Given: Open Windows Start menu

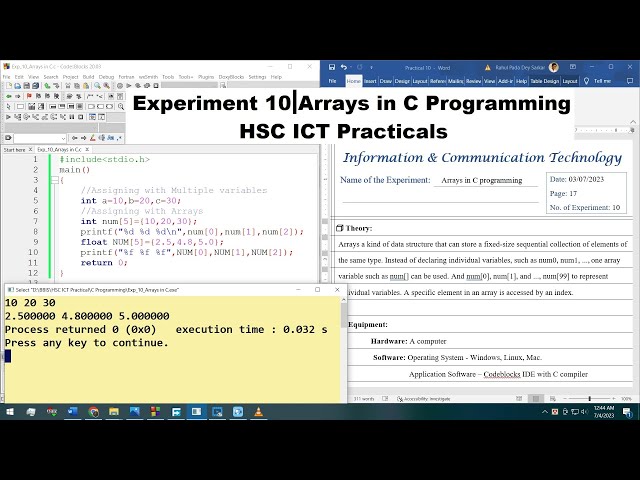Looking at the screenshot, I should click(x=9, y=412).
